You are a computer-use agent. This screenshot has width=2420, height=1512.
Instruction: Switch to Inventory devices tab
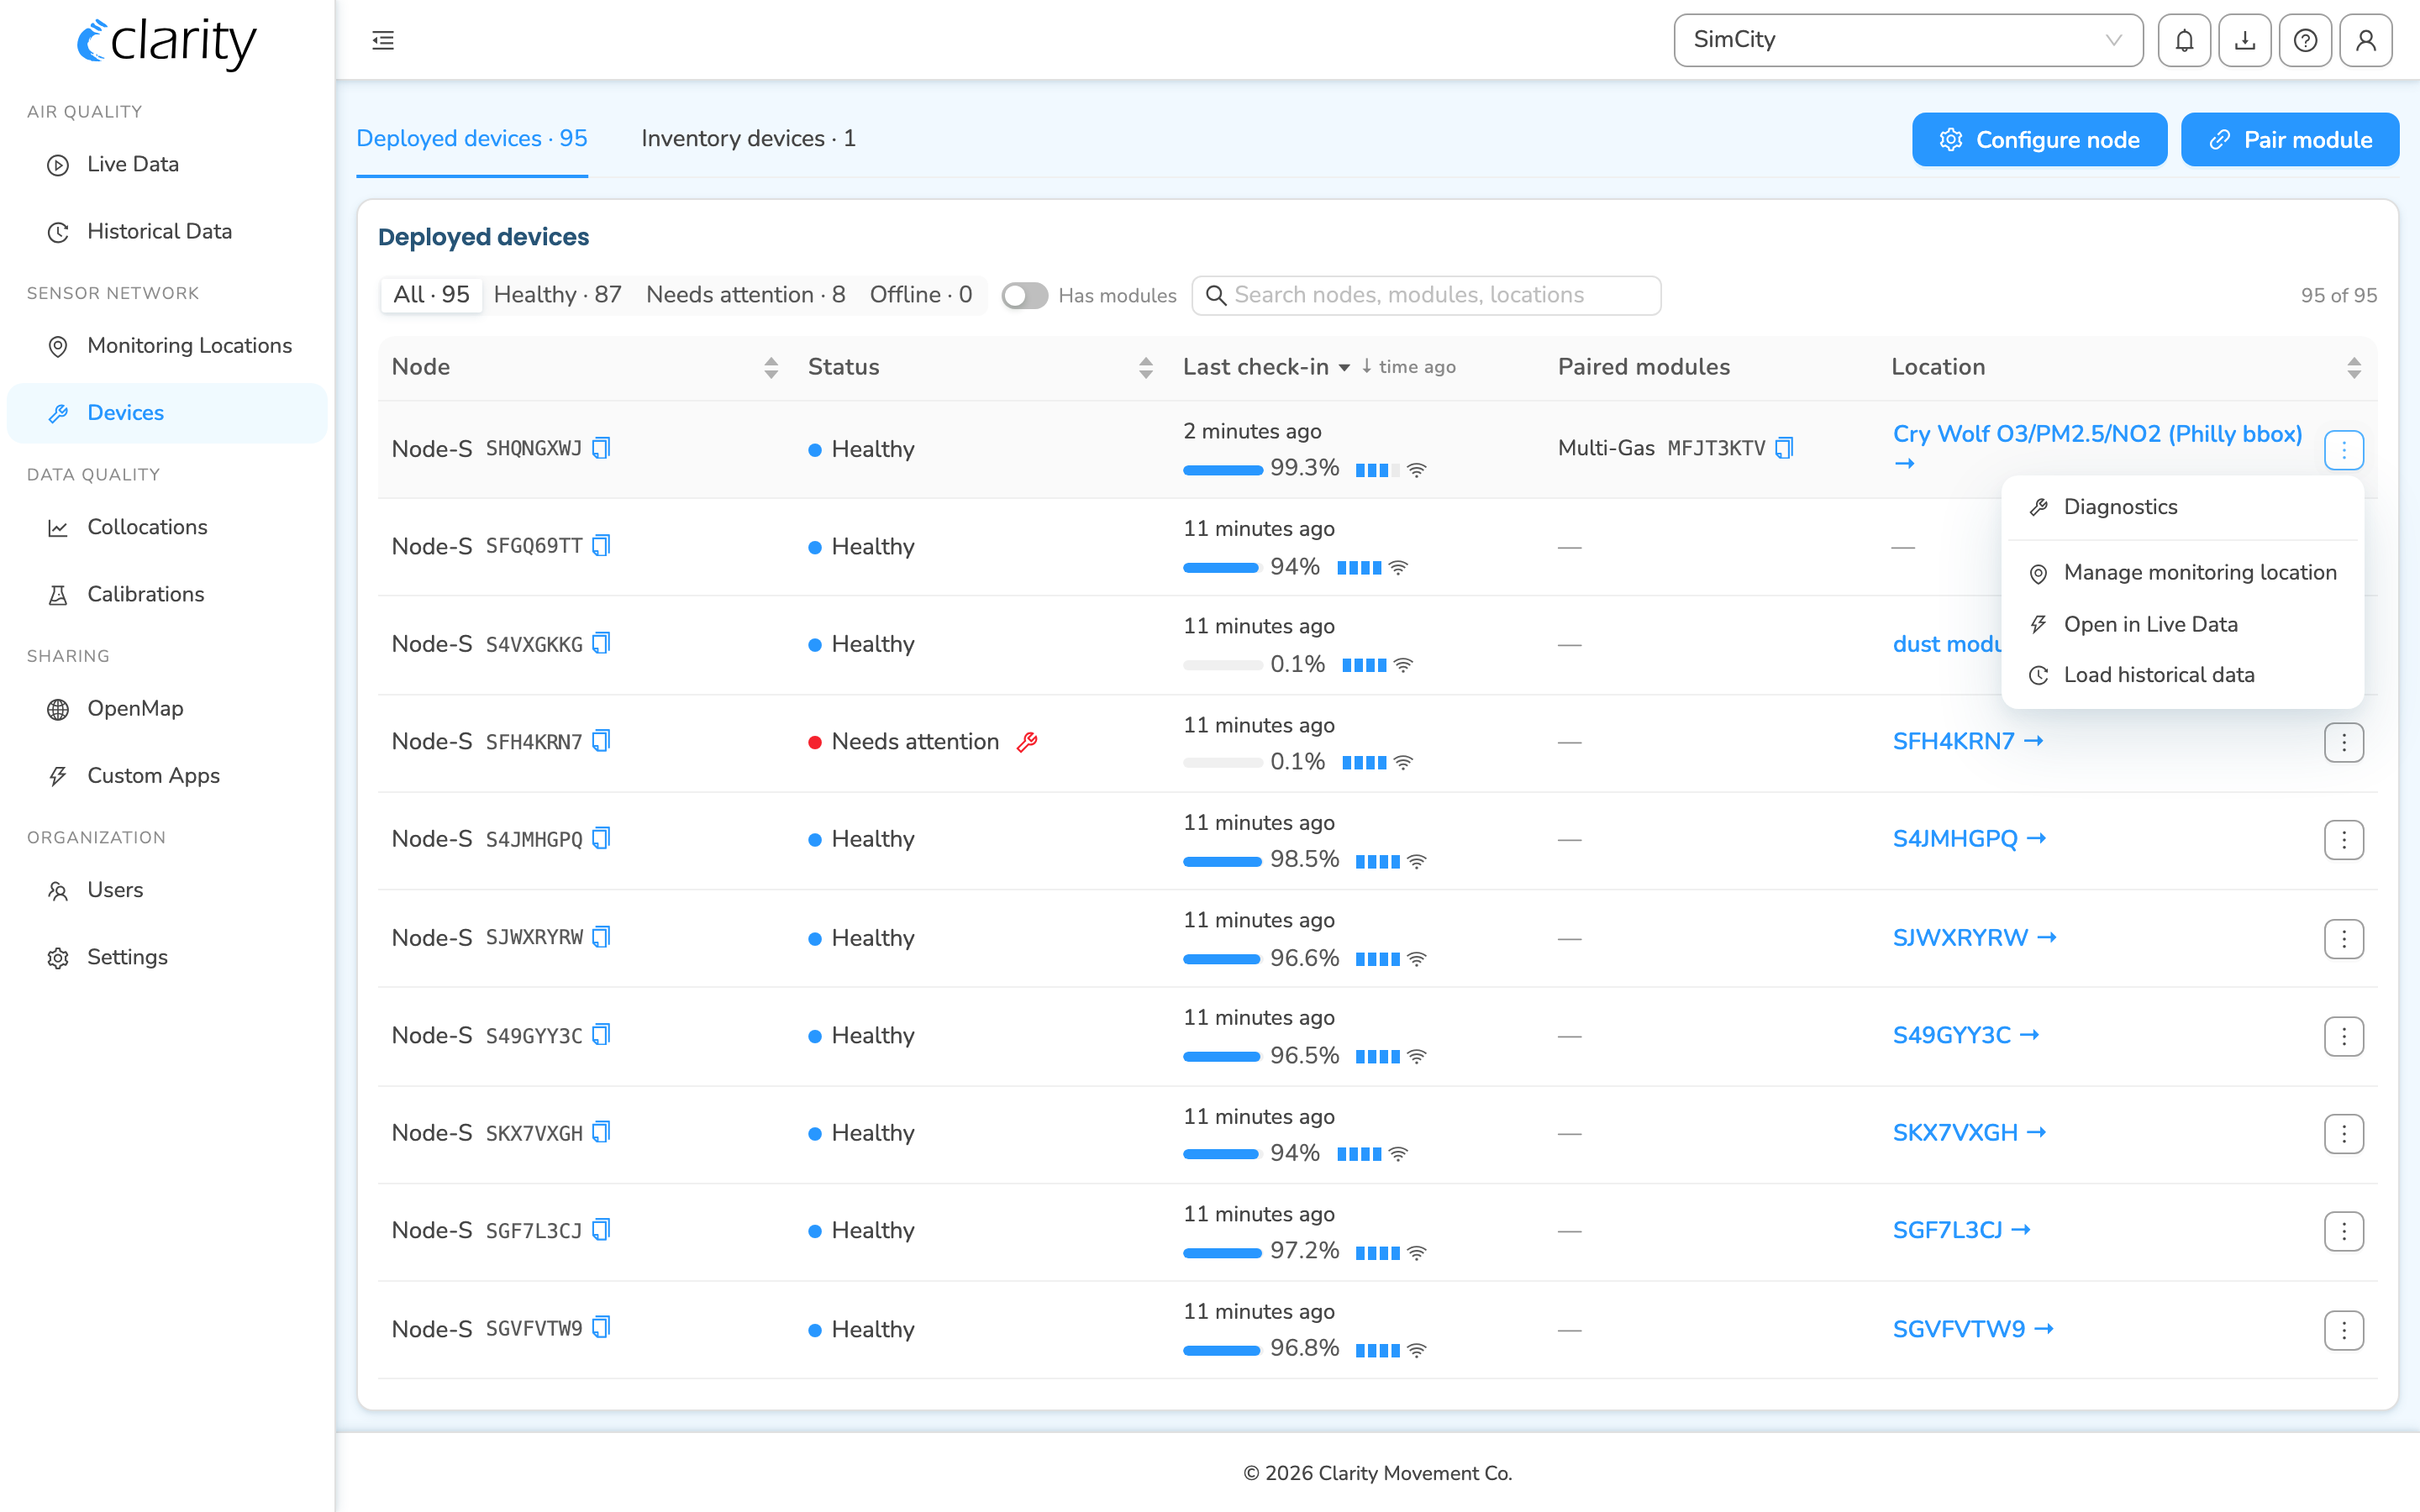[748, 139]
